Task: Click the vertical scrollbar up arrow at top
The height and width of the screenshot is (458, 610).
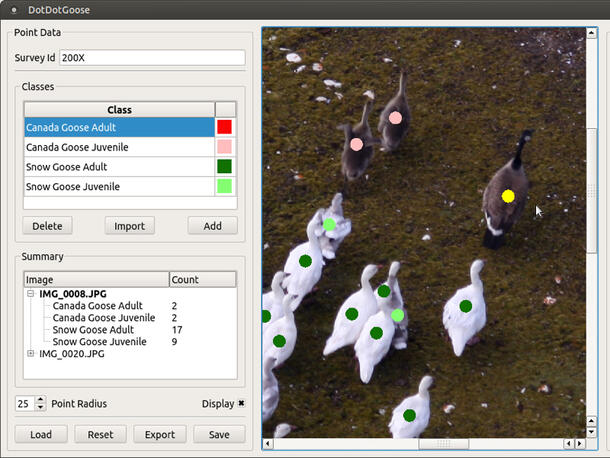Action: [591, 33]
